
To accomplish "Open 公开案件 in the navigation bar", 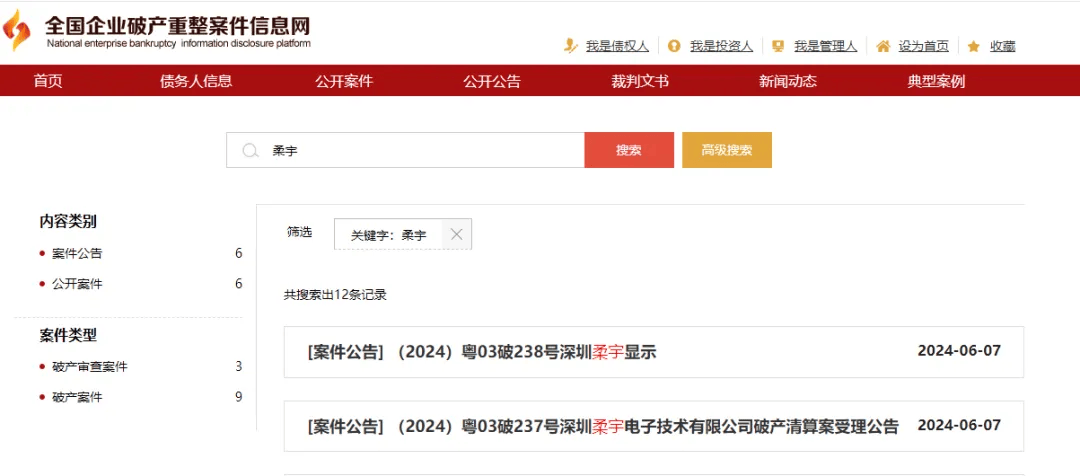I will (x=344, y=81).
